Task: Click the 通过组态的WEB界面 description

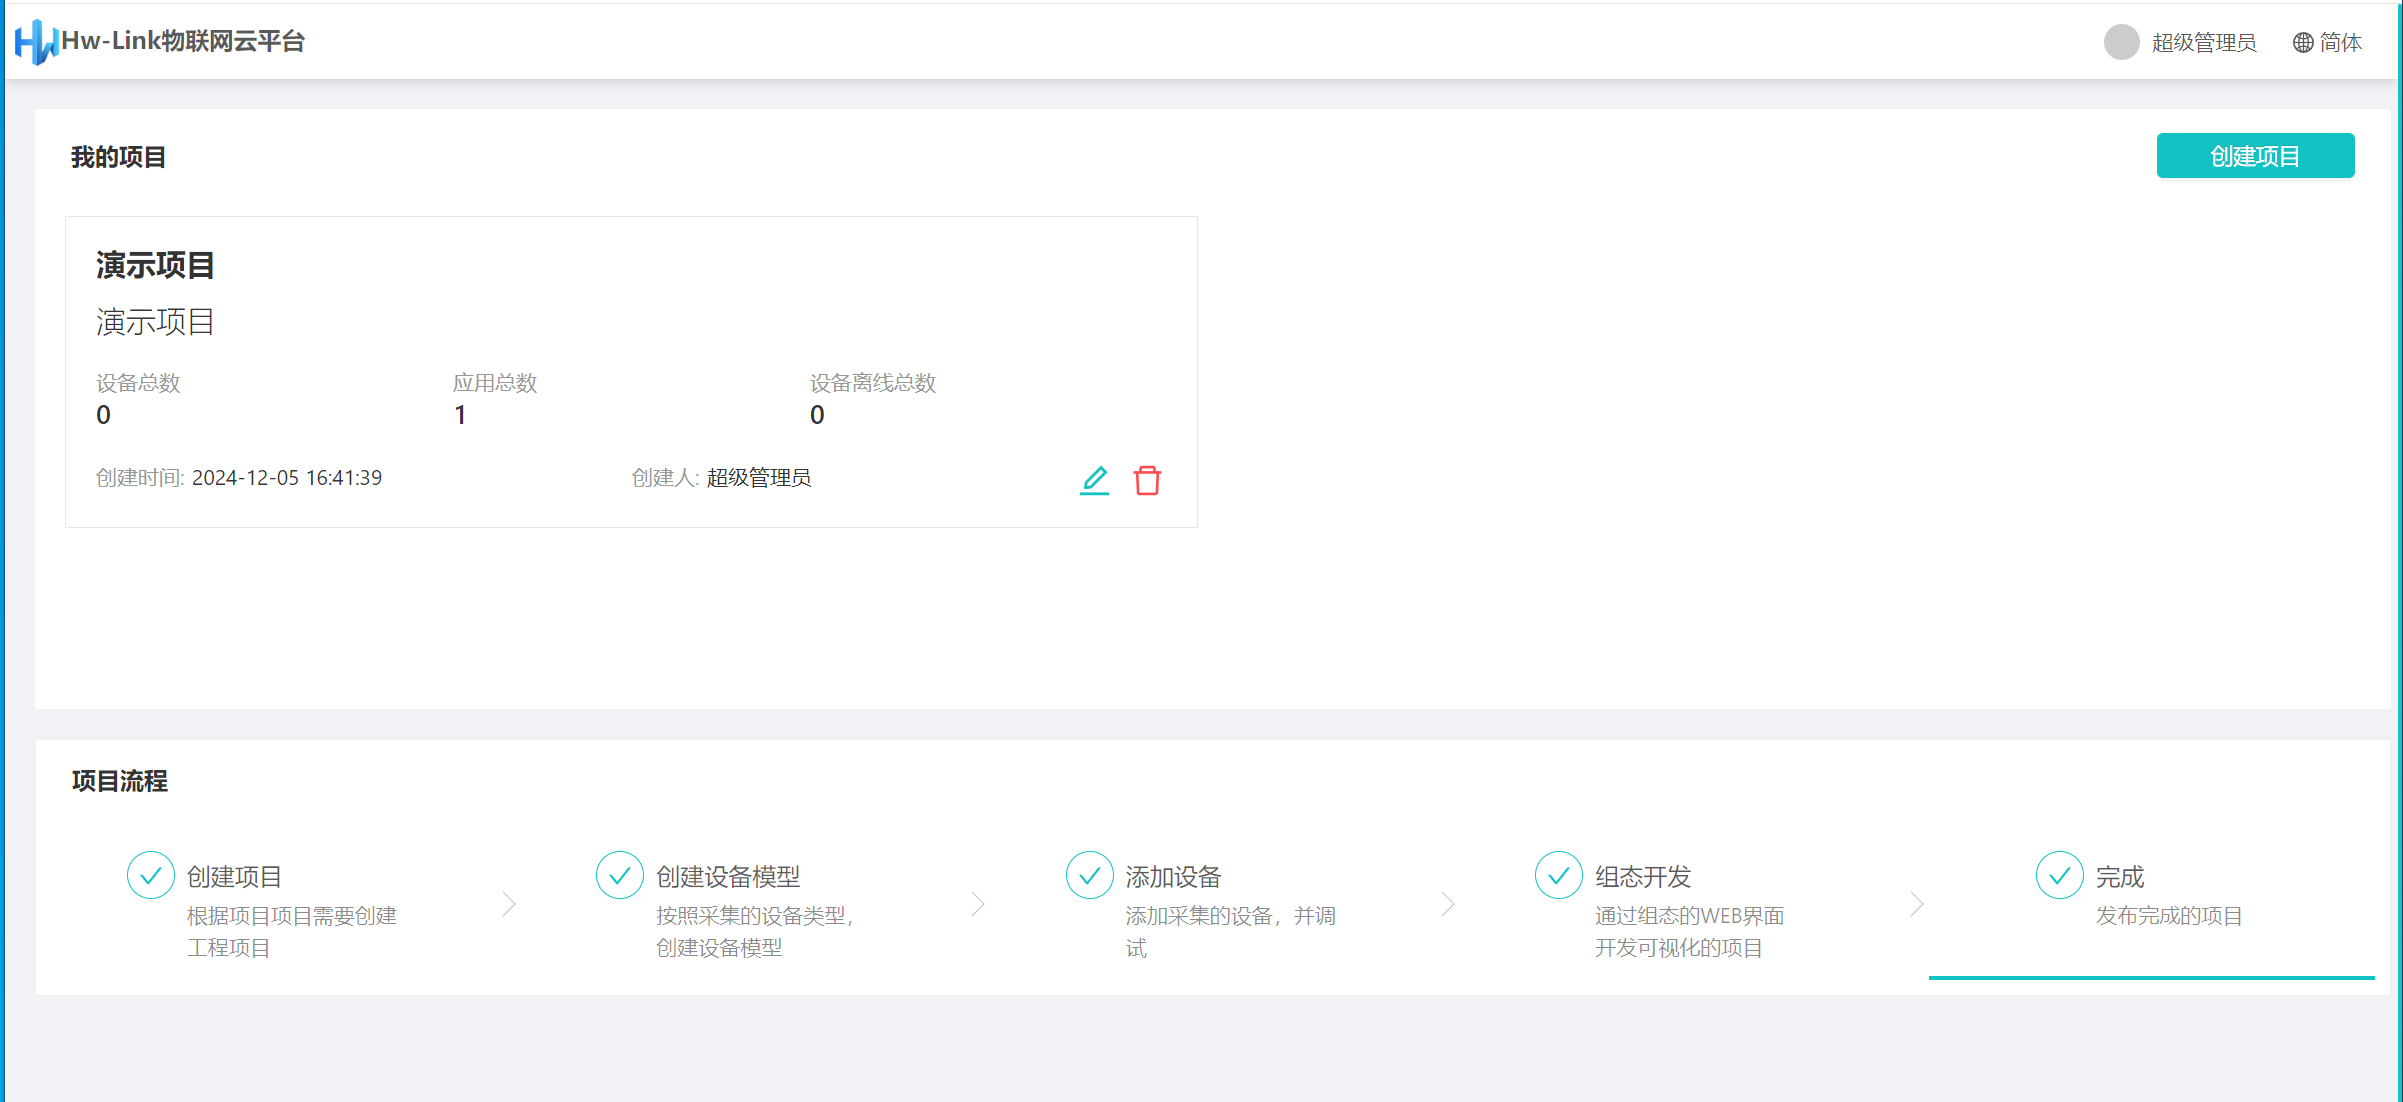Action: [1690, 932]
